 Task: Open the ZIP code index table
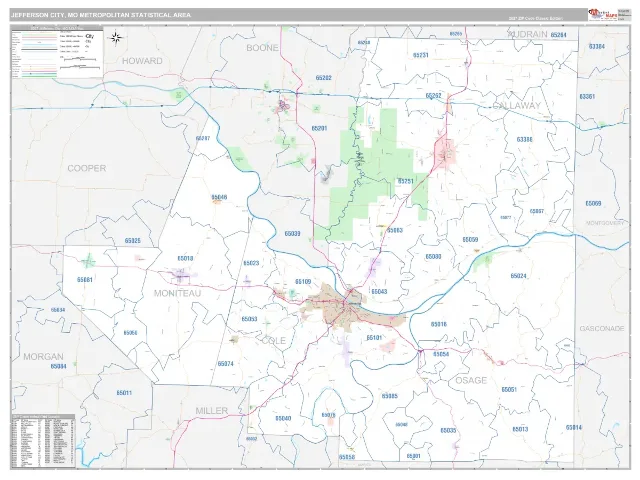43,442
